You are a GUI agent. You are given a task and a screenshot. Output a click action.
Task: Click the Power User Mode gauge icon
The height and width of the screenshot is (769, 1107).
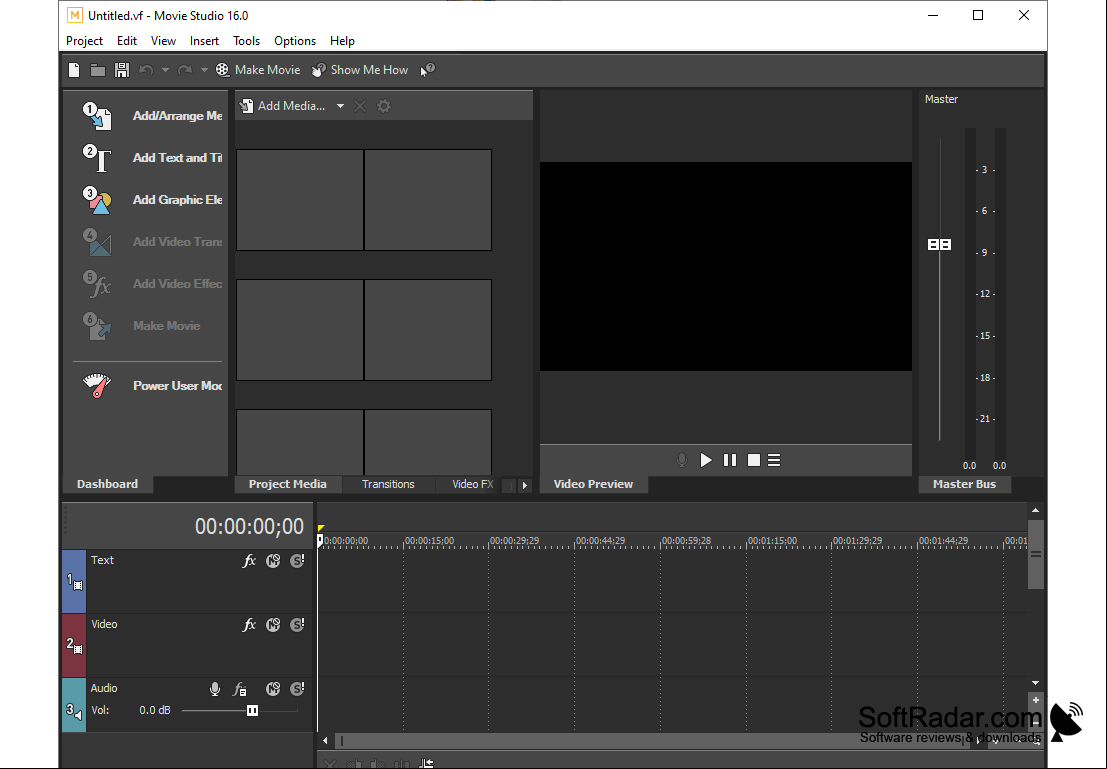point(97,386)
